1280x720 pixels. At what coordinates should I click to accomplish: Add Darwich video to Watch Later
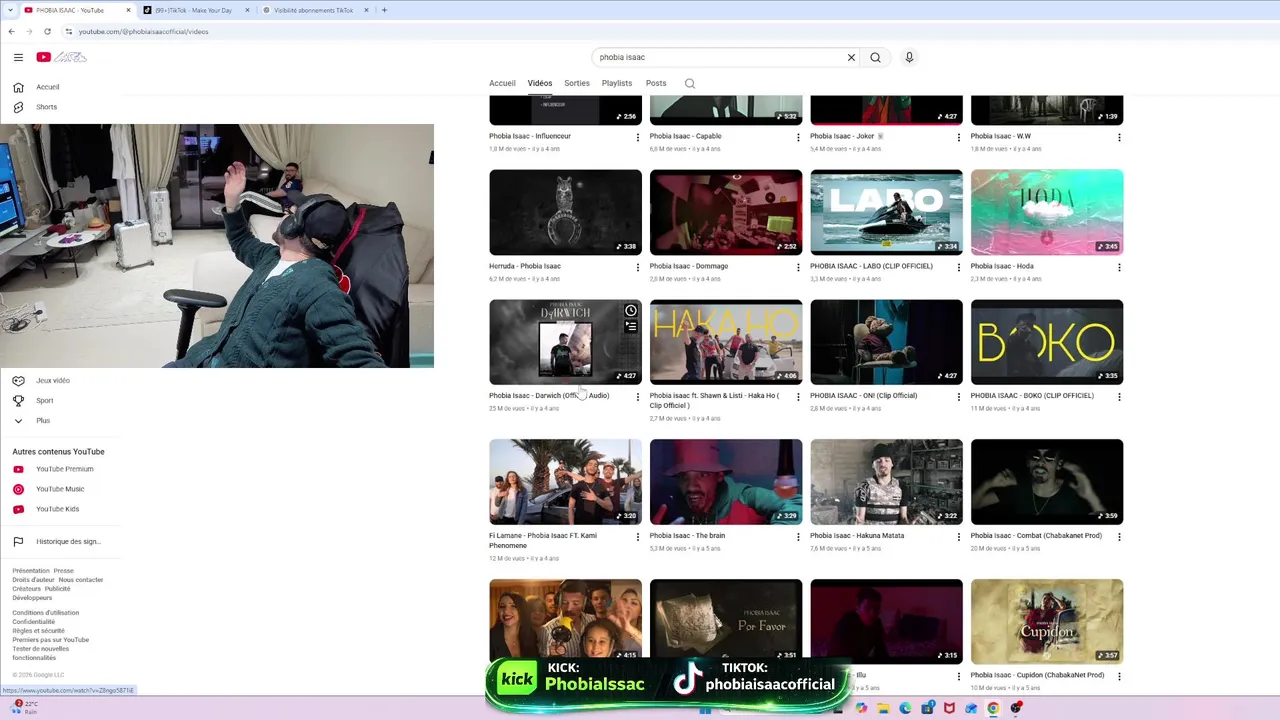(x=631, y=311)
